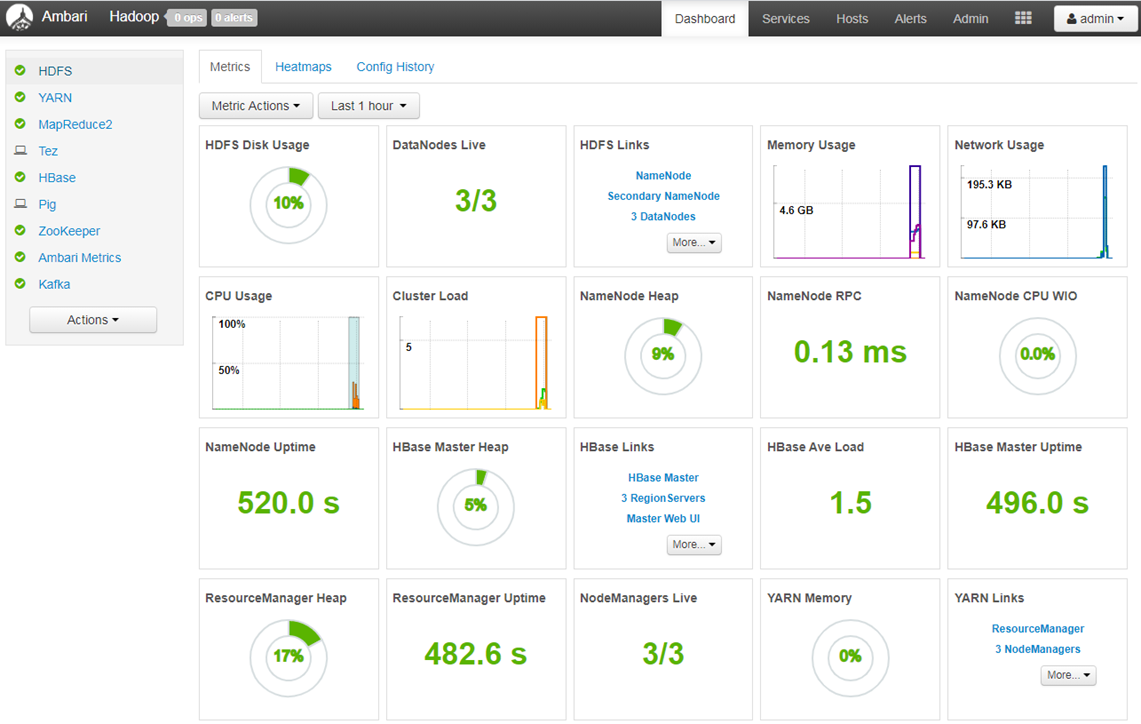Open the YARN service link

(x=55, y=98)
